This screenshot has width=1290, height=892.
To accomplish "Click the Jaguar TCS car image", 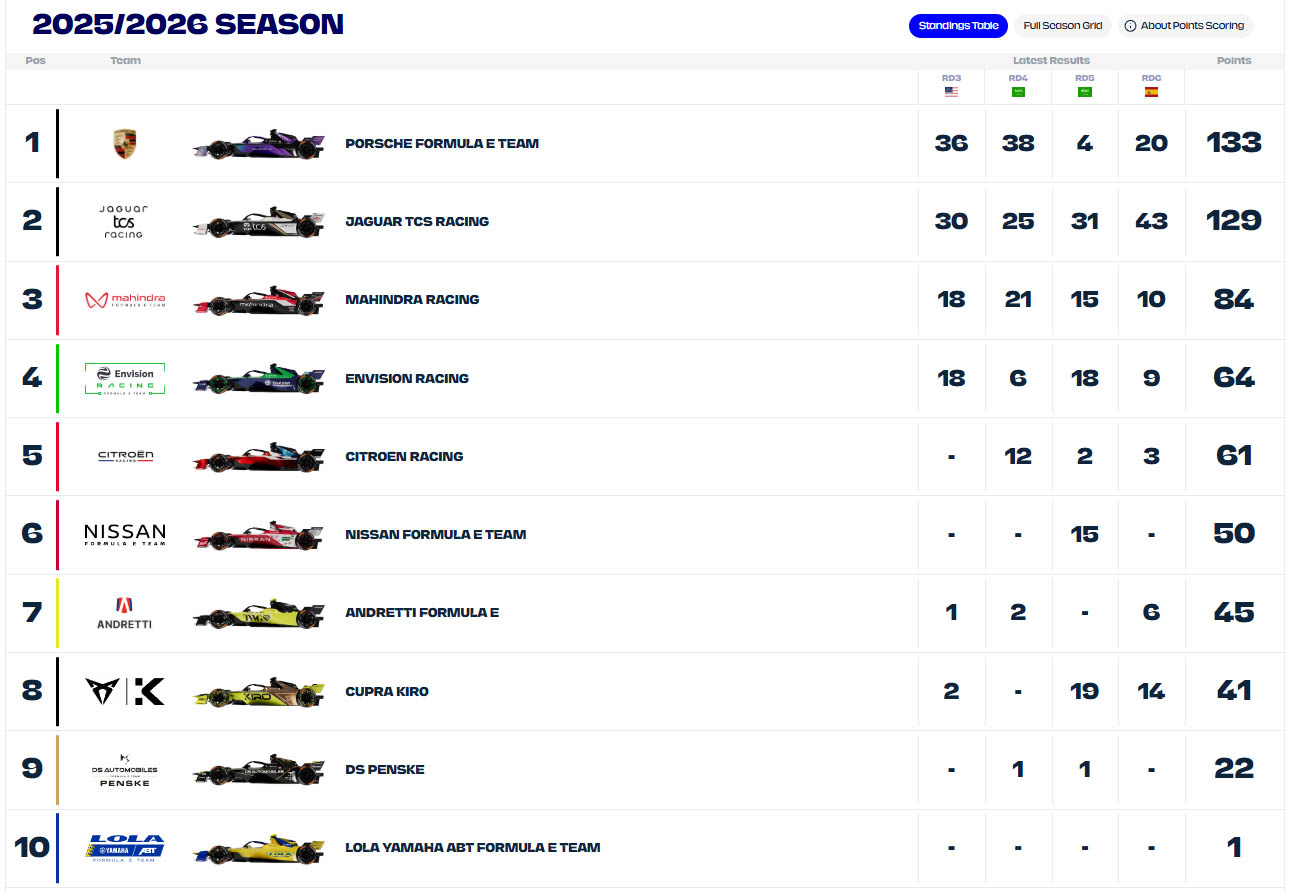I will pos(259,223).
